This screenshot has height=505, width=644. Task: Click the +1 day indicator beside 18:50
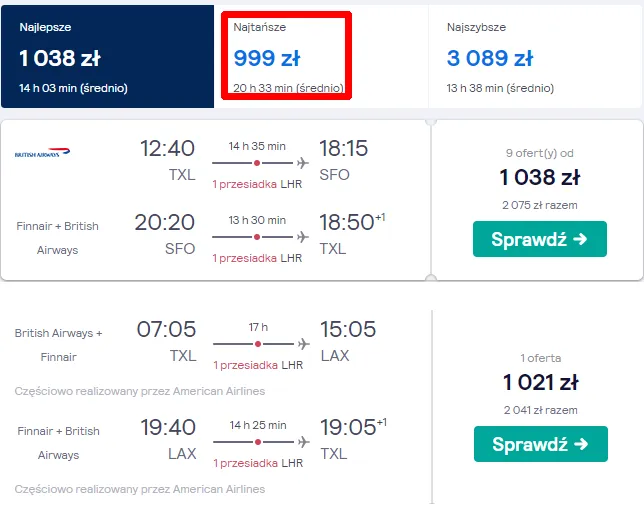pyautogui.click(x=380, y=216)
